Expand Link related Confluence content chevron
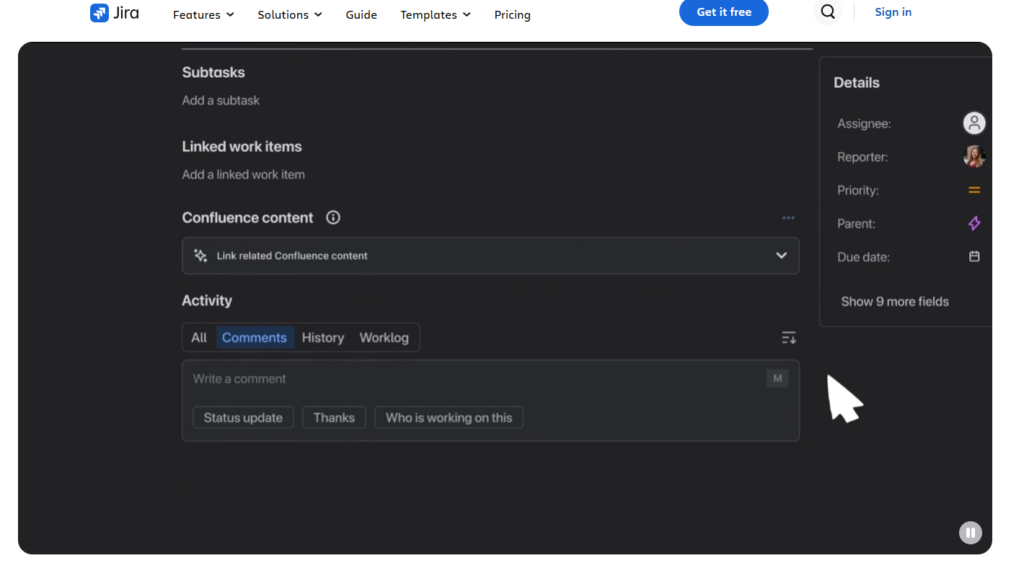Screen dimensions: 1024x571 point(781,255)
